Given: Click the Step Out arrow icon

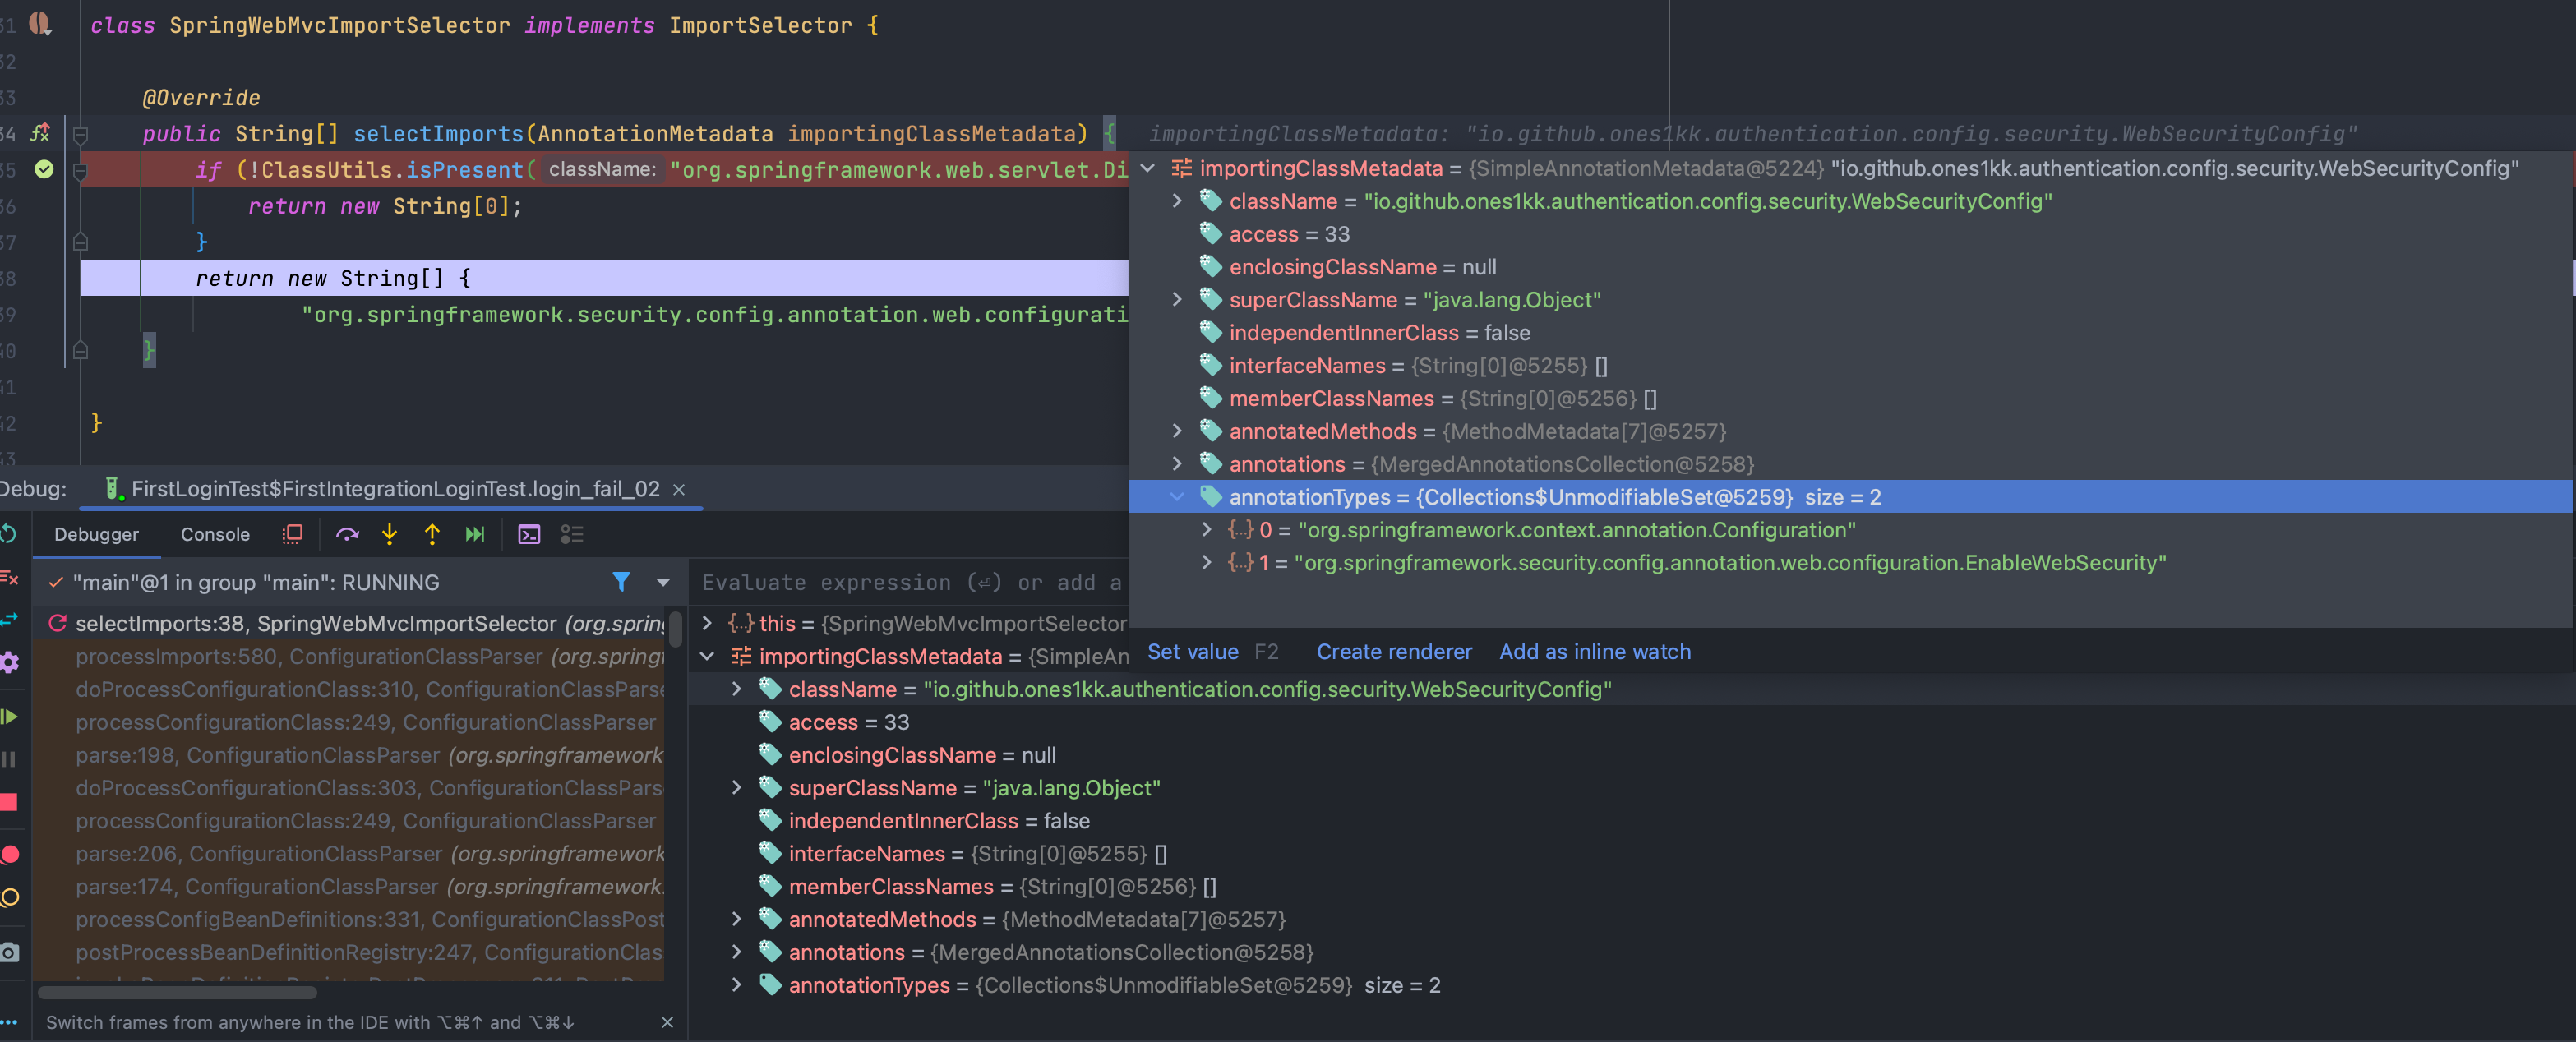Looking at the screenshot, I should pos(432,535).
